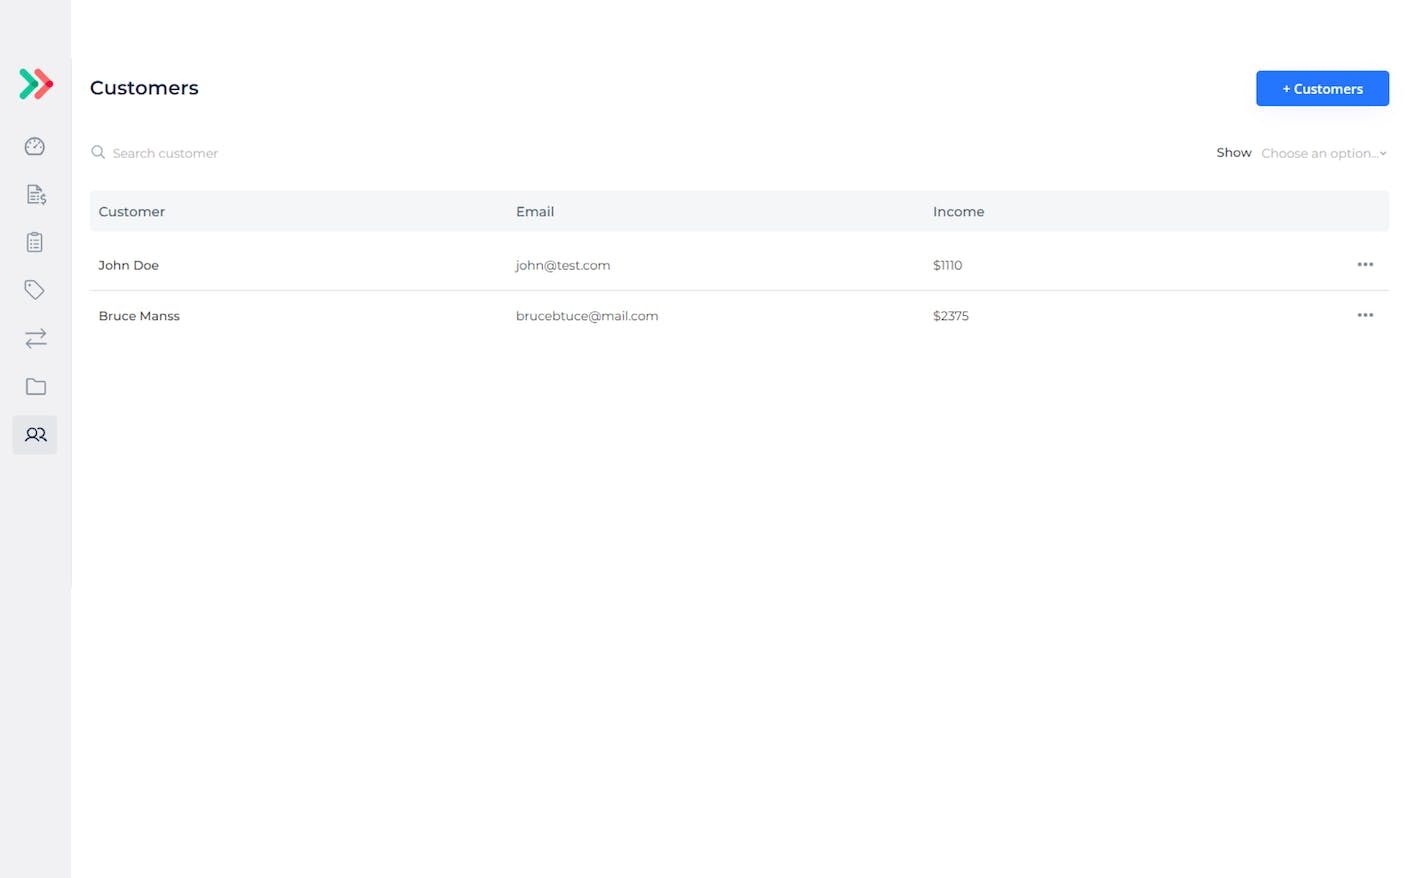Click the search magnifier icon

(98, 152)
